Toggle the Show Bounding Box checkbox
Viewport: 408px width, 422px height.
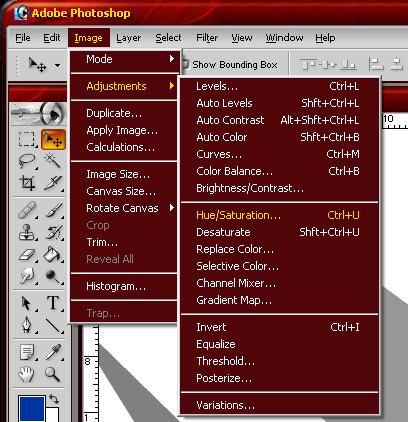click(185, 64)
